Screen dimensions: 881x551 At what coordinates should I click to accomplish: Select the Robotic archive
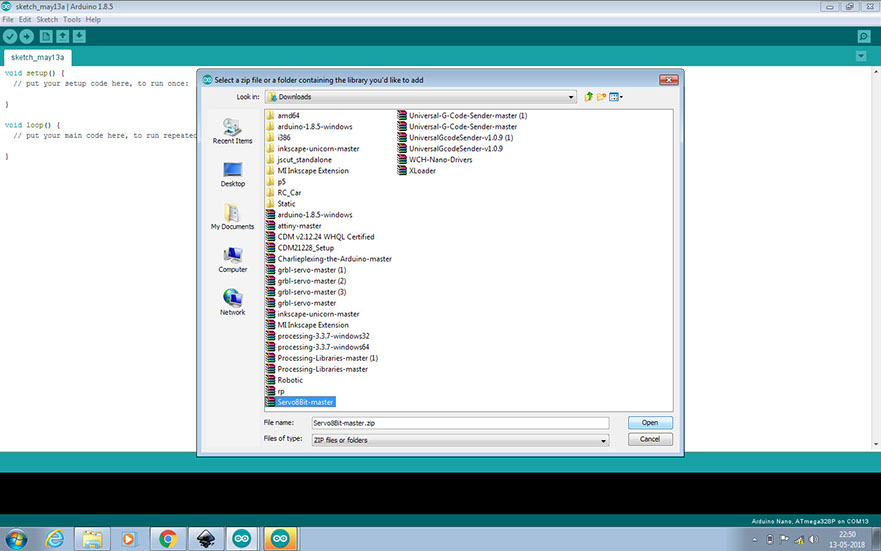pyautogui.click(x=284, y=380)
